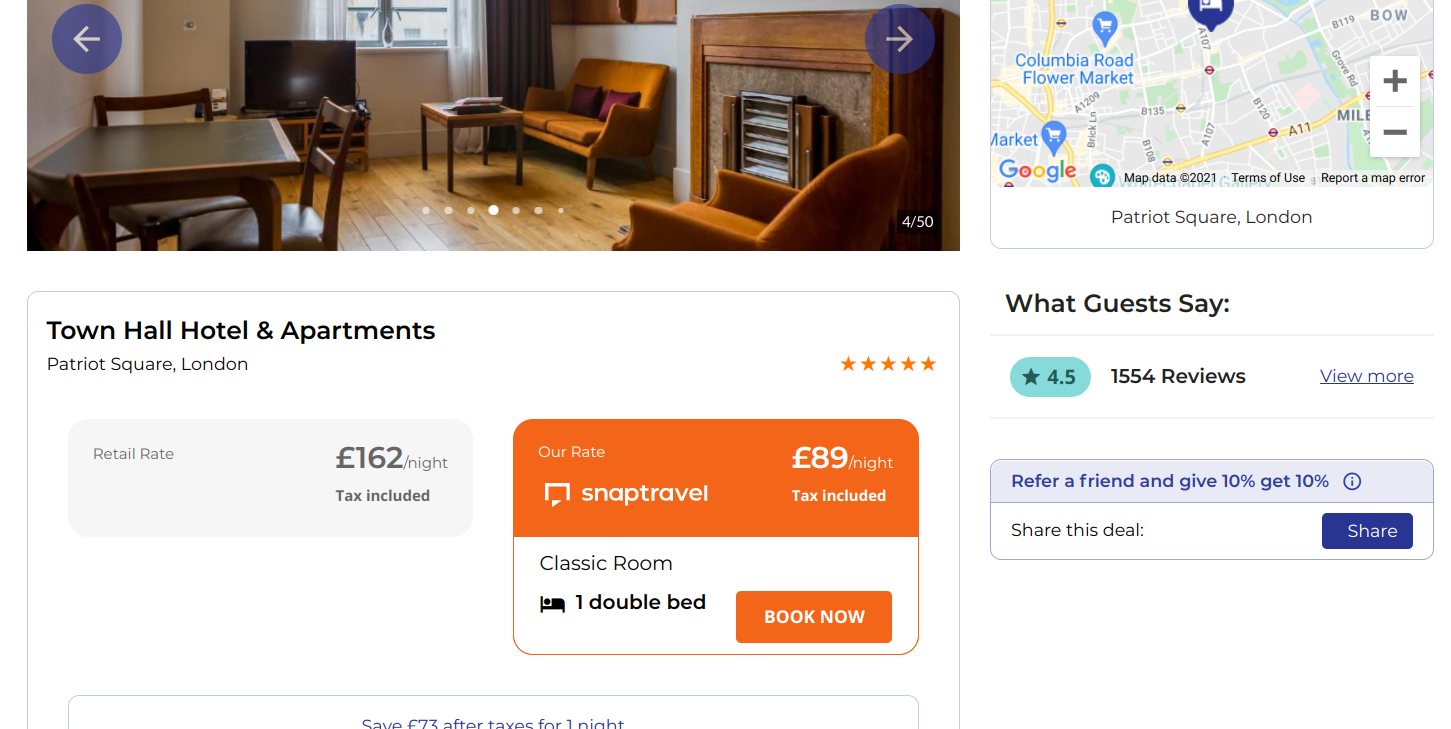1451x729 pixels.
Task: Click the hotel pin marker on map
Action: pyautogui.click(x=1210, y=10)
